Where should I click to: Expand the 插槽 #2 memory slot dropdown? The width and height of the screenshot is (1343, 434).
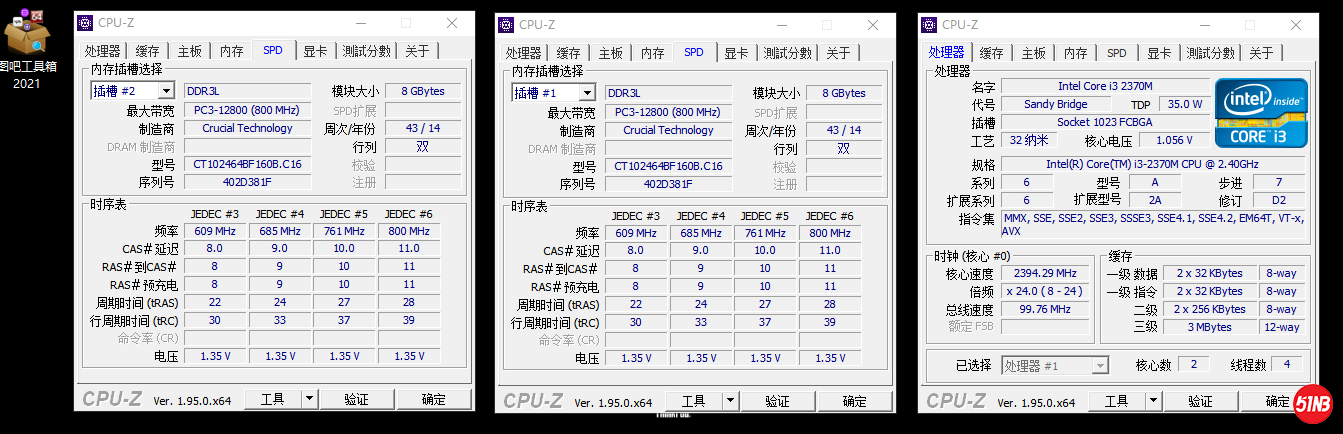click(165, 91)
